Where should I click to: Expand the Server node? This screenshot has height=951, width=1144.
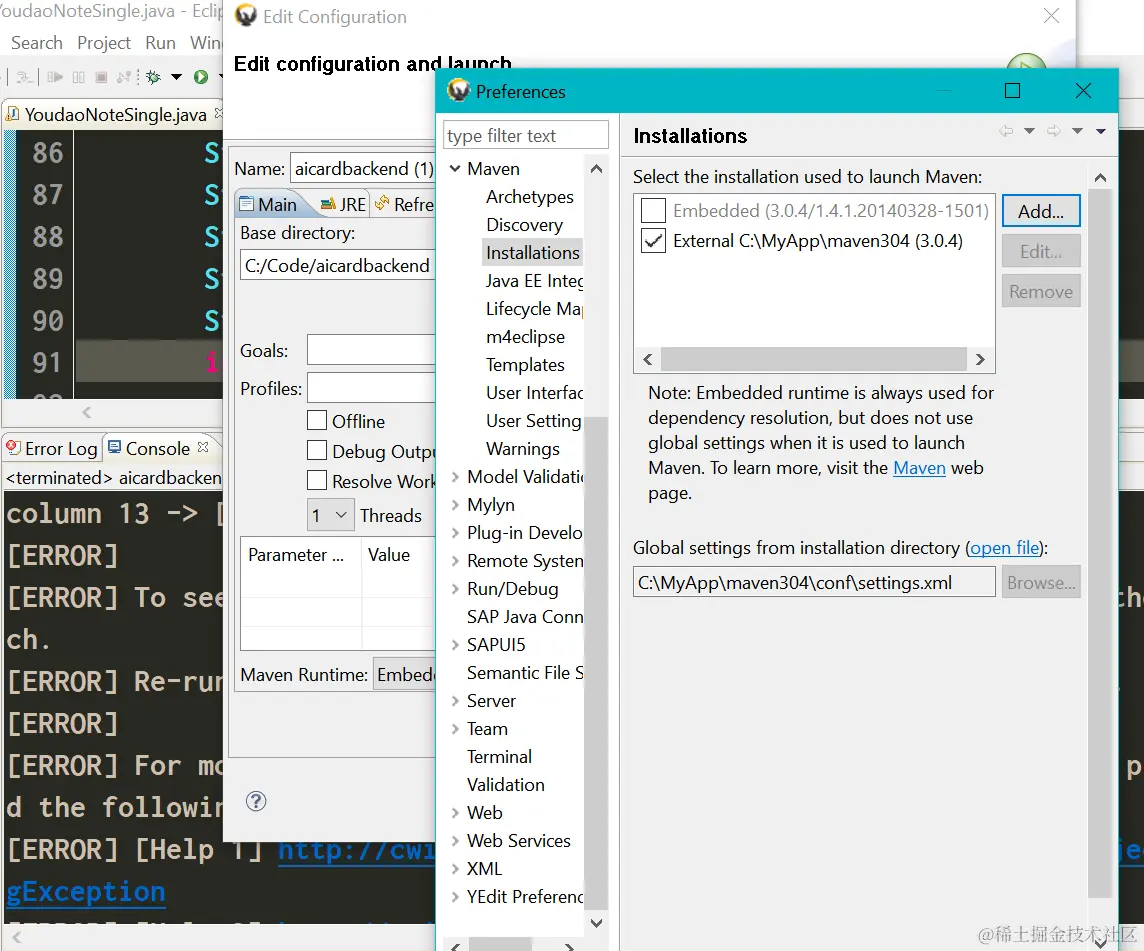click(x=455, y=701)
